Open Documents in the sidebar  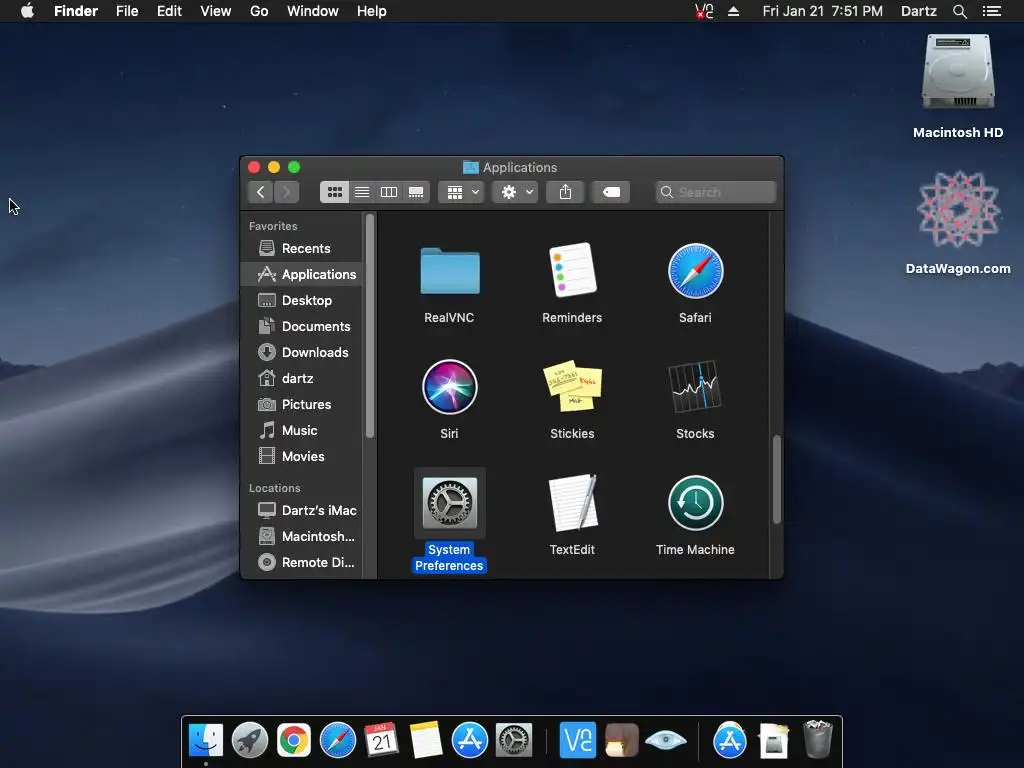[302, 326]
